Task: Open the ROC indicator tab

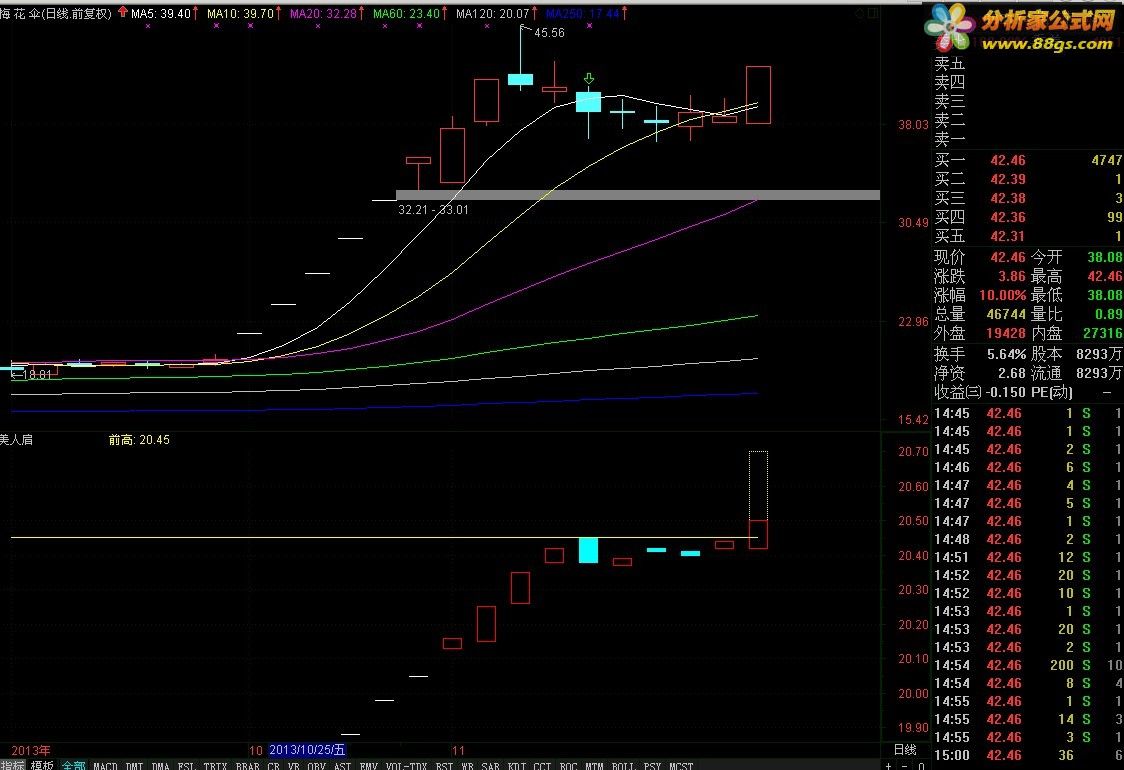Action: 568,766
